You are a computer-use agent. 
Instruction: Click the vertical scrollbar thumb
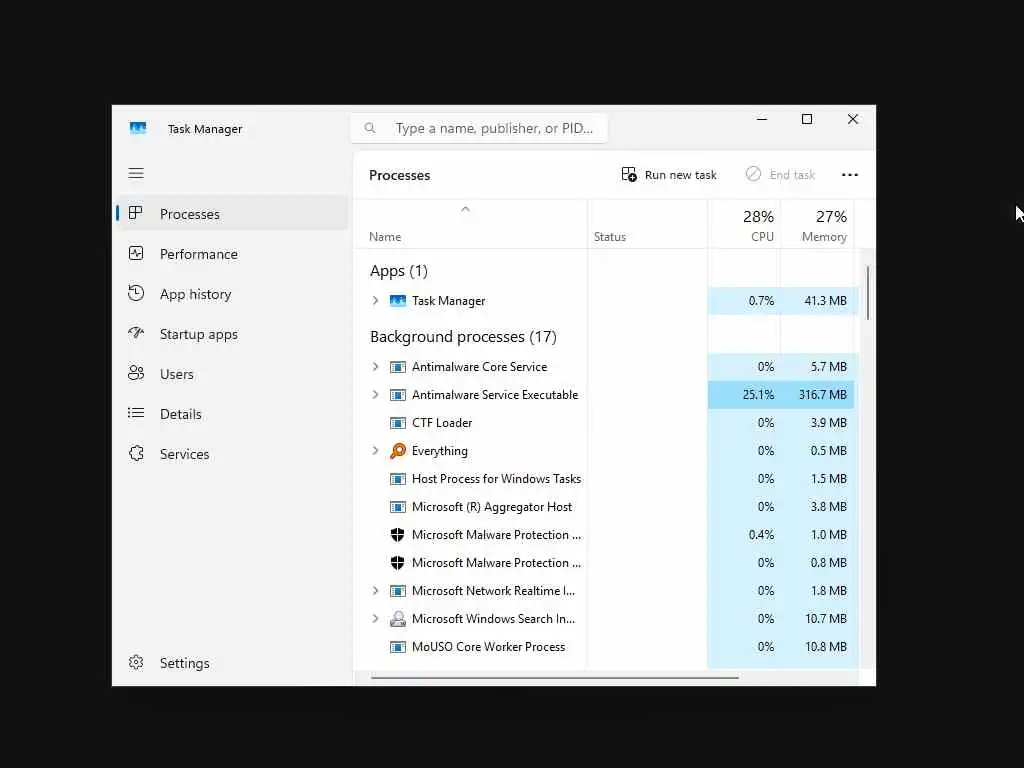868,293
